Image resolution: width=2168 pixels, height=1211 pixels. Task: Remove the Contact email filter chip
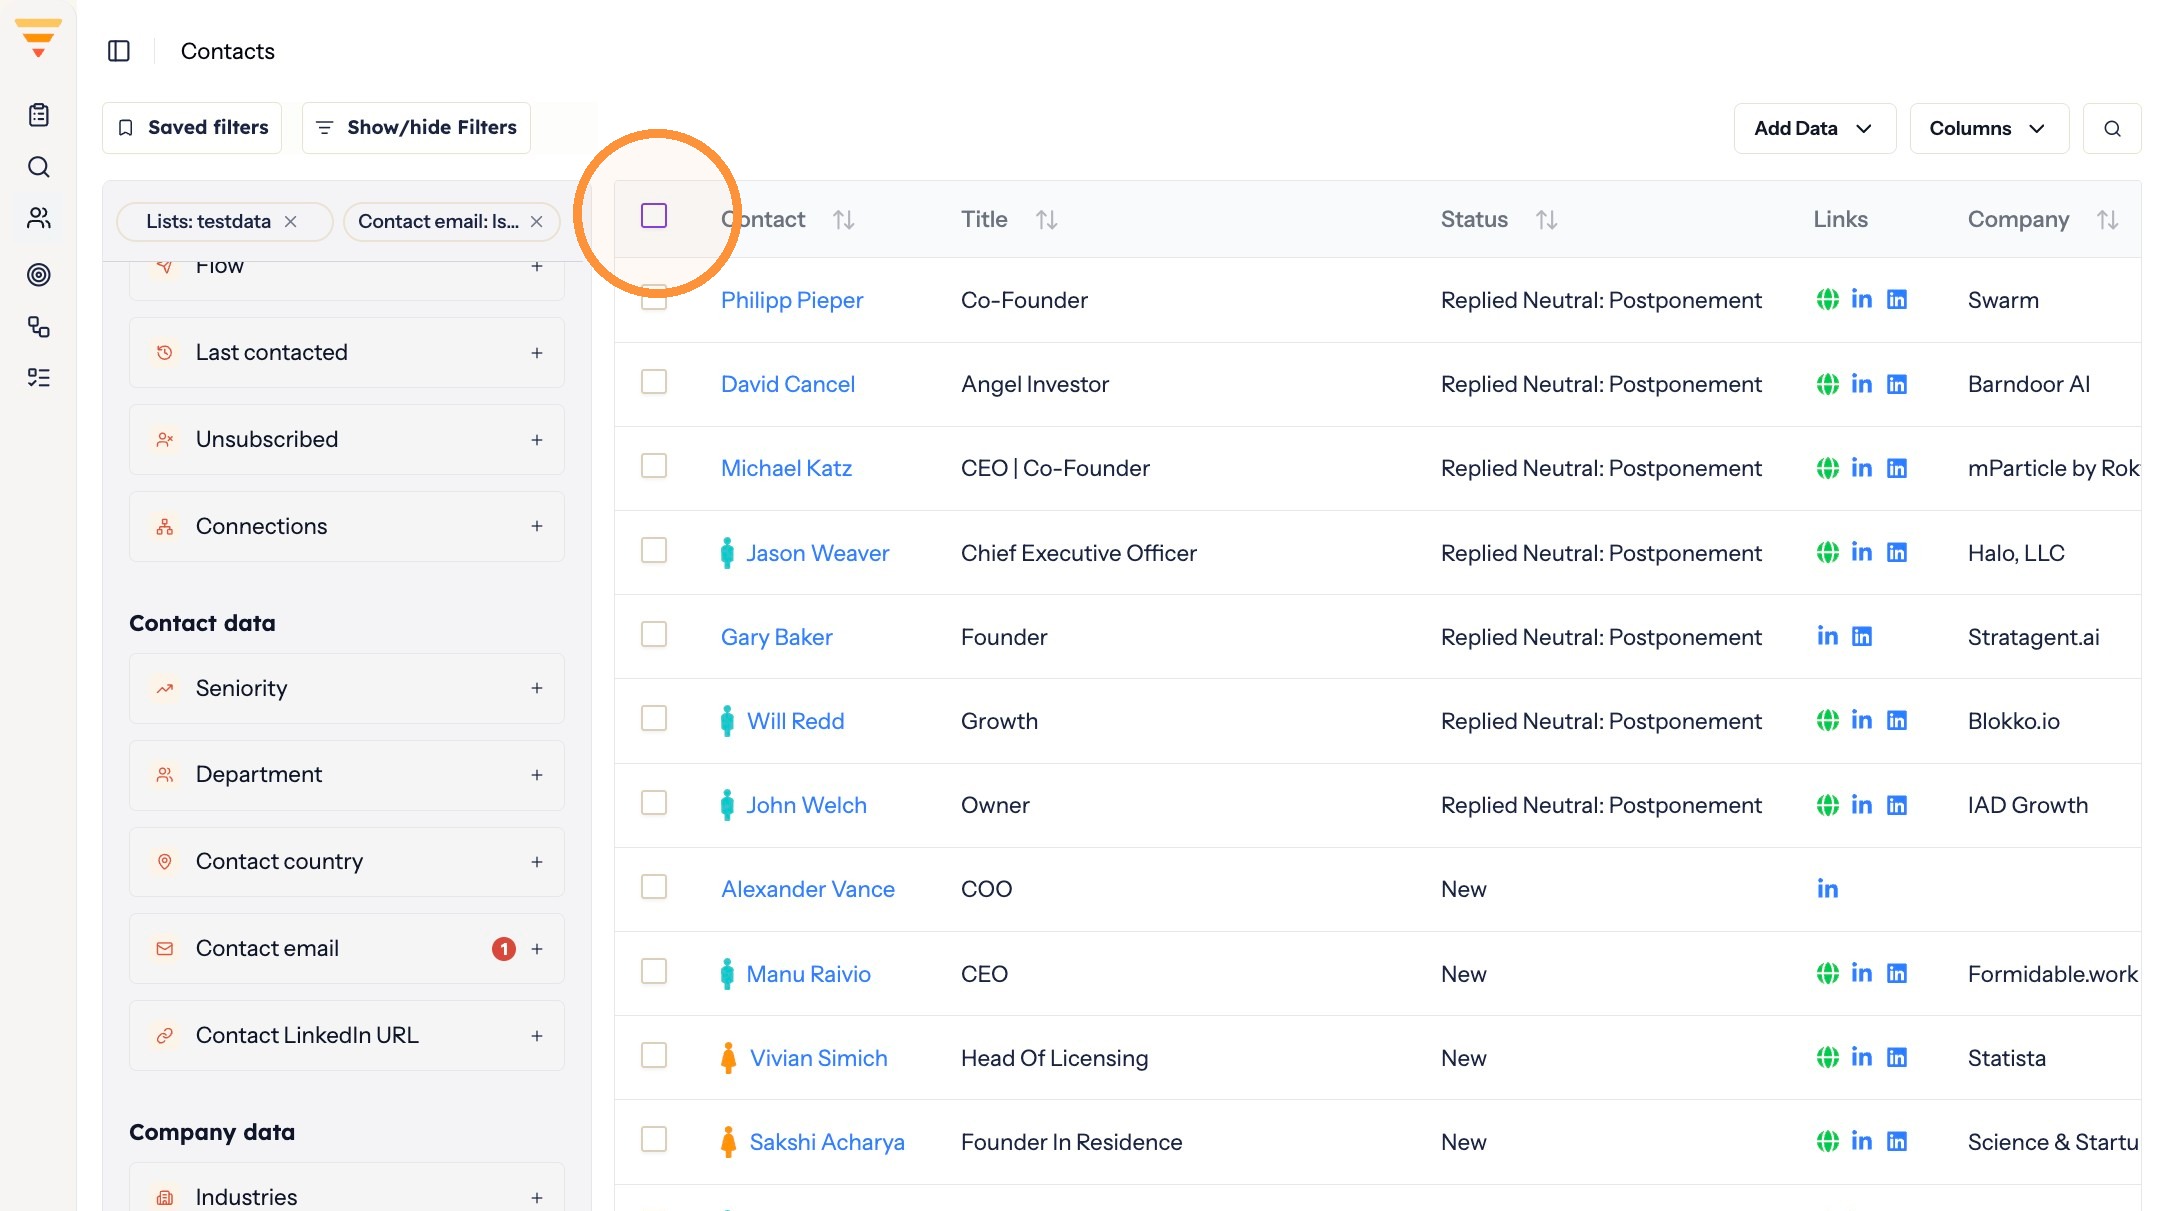[x=537, y=221]
